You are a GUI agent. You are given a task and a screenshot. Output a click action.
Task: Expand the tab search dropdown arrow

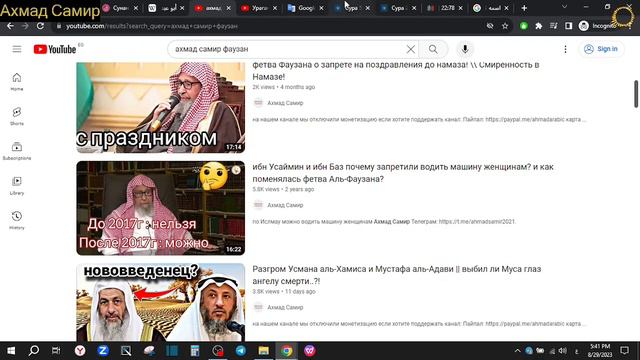tap(564, 7)
